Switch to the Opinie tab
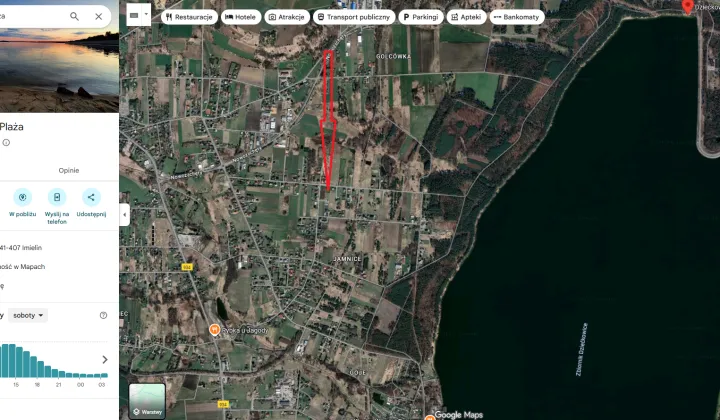720x420 pixels. click(69, 170)
